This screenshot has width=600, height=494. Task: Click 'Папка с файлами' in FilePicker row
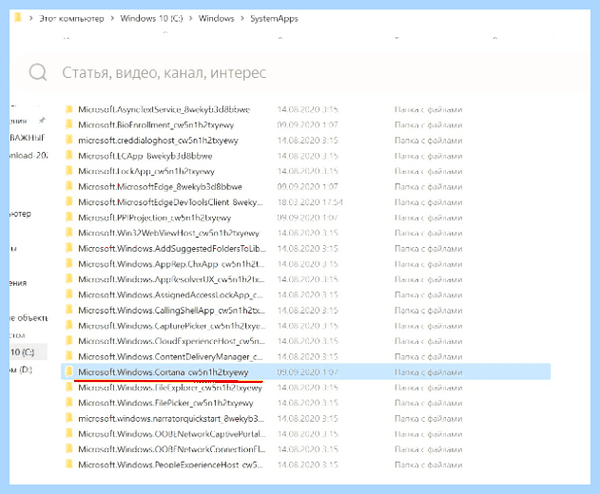click(429, 403)
